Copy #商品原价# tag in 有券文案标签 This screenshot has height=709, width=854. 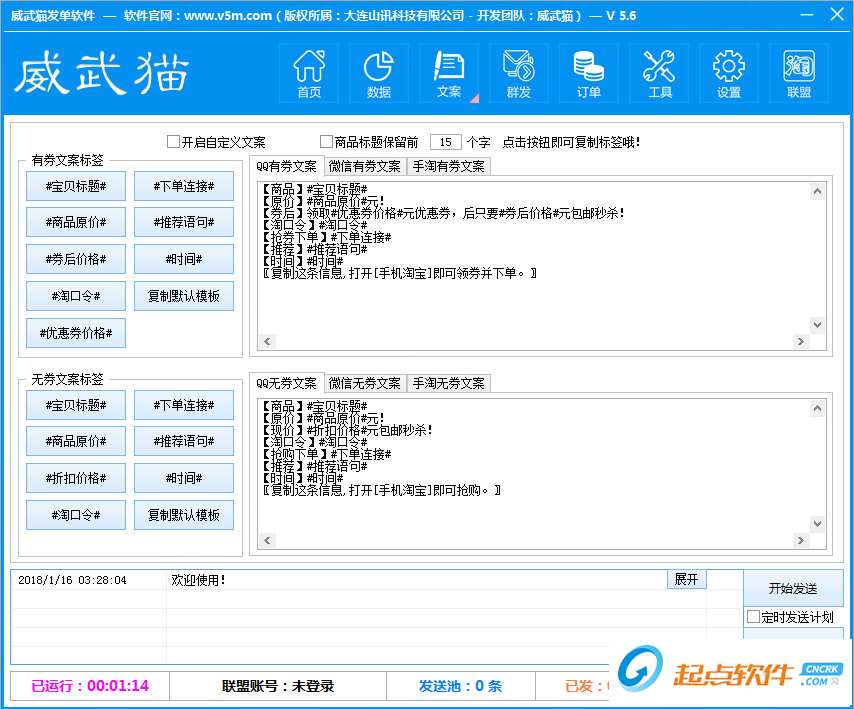(x=76, y=222)
